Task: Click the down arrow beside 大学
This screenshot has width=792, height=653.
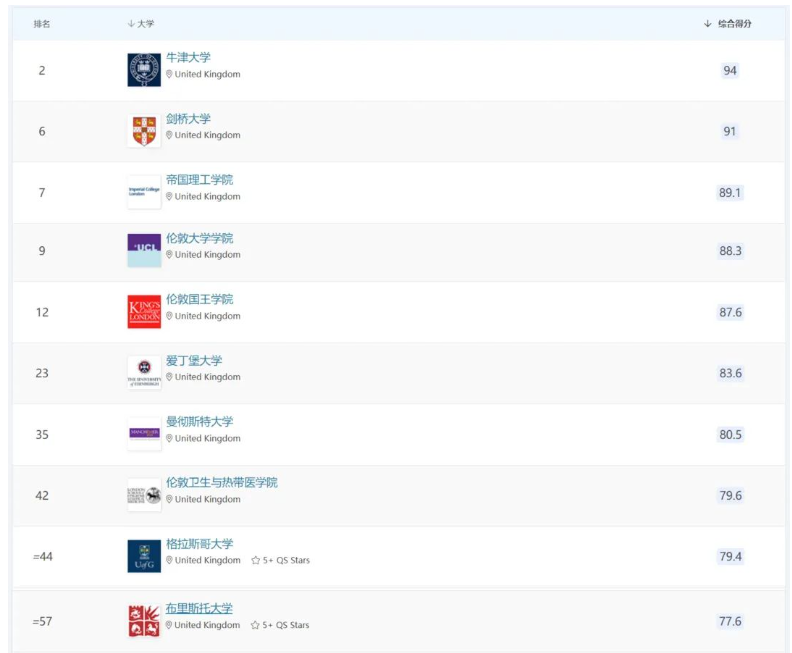Action: pyautogui.click(x=131, y=24)
